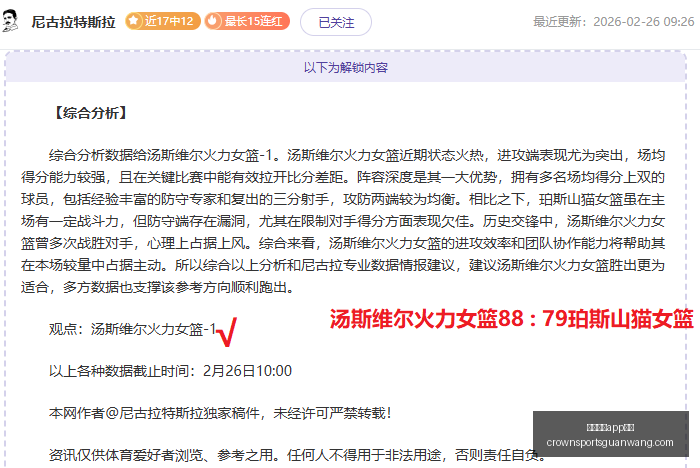
Task: Select the 观点：汤斯维尔火力女篮-1 line
Action: (x=133, y=329)
